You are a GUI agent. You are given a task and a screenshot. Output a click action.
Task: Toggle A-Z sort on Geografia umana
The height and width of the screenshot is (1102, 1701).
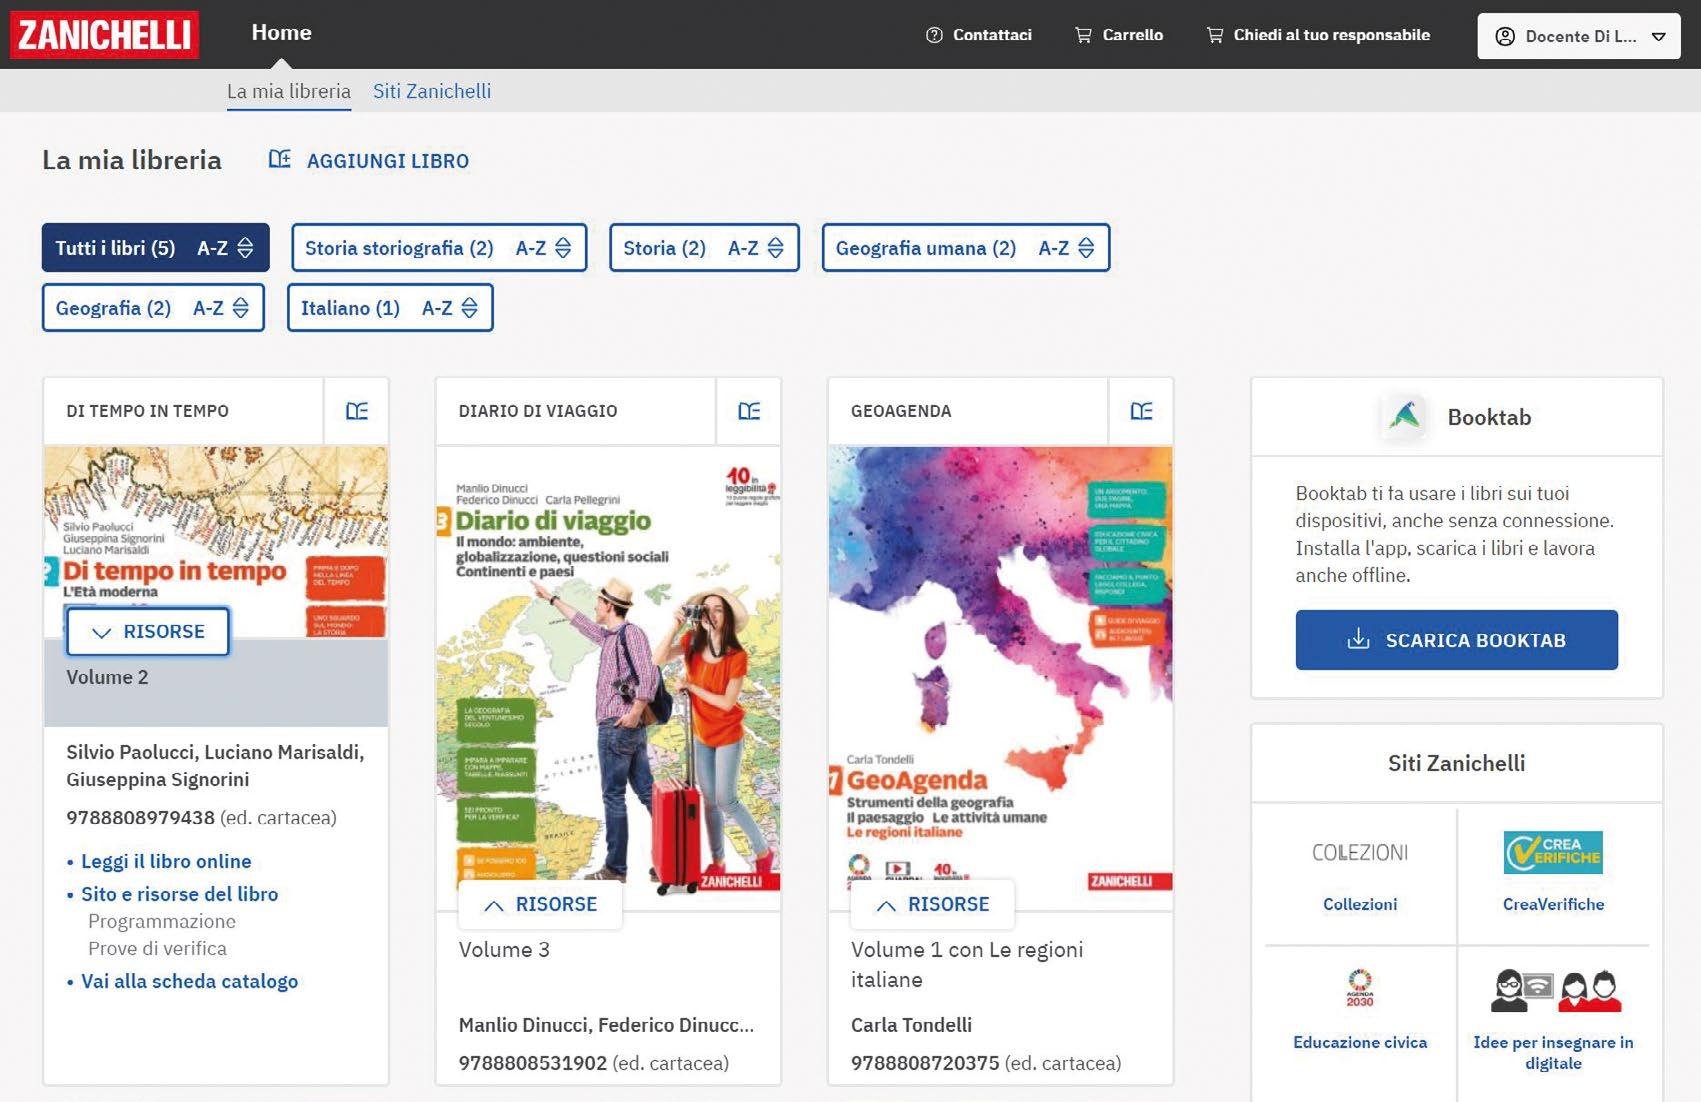click(1067, 248)
